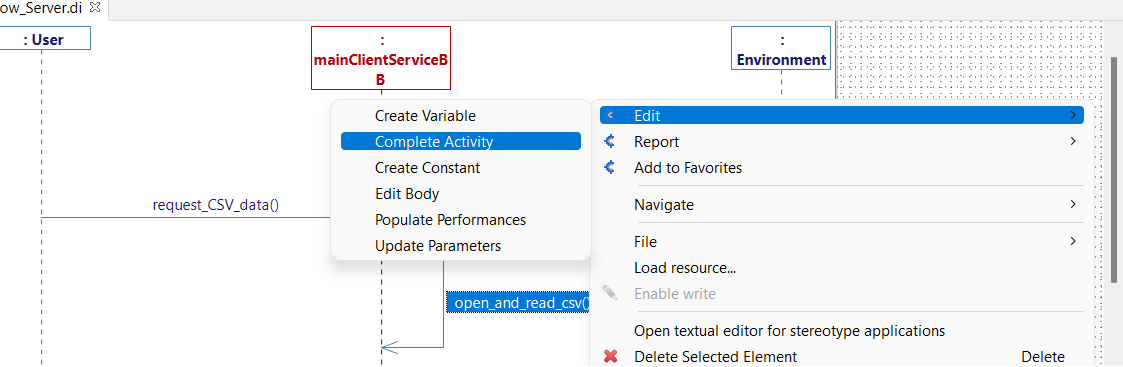Screen dimensions: 1123x367
Task: Click the red X delete icon
Action: click(x=610, y=356)
